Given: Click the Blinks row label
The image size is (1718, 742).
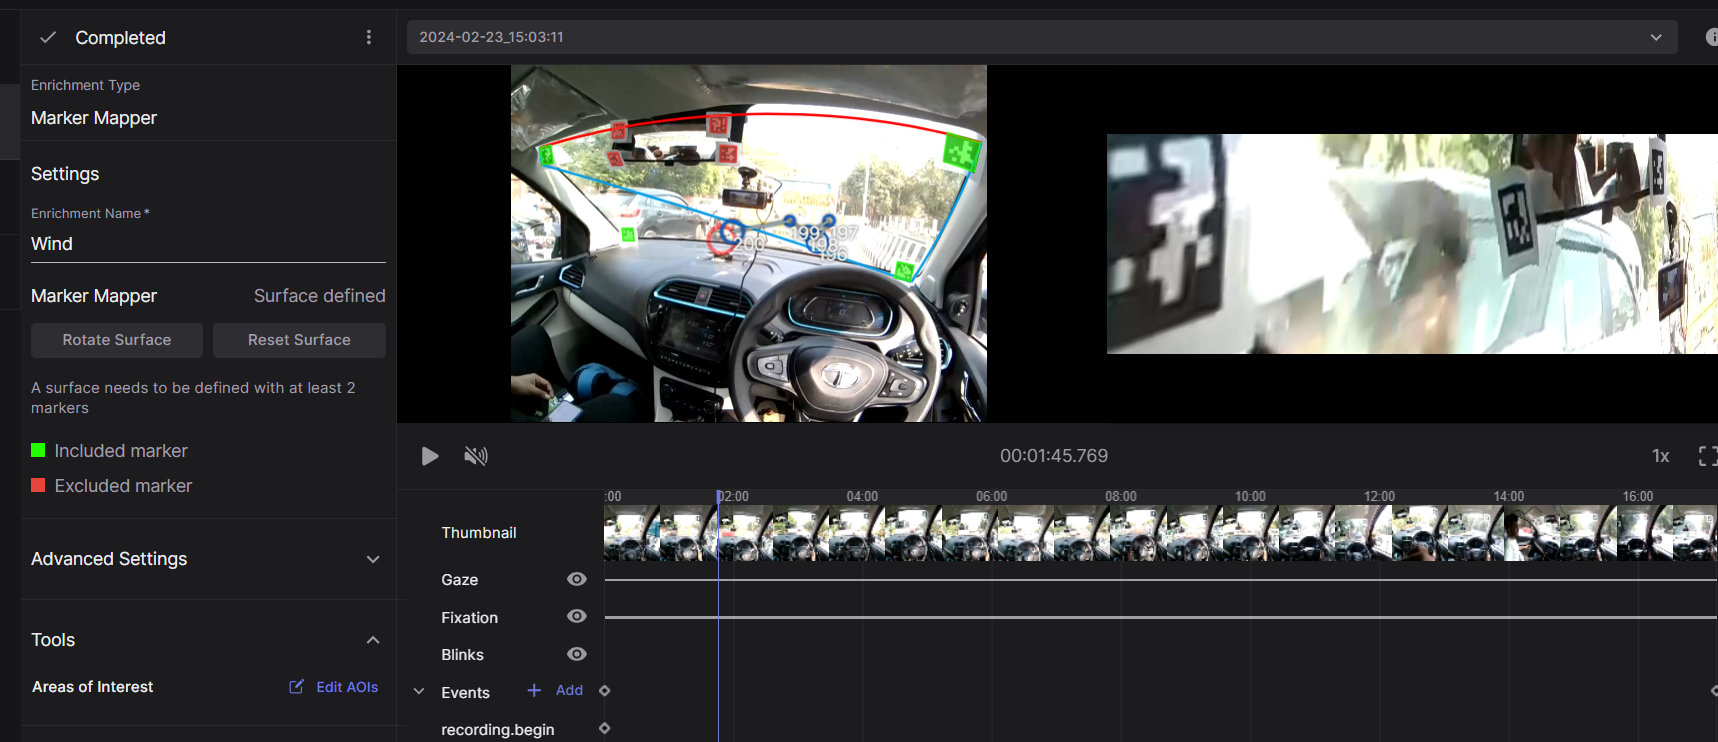Looking at the screenshot, I should [462, 655].
